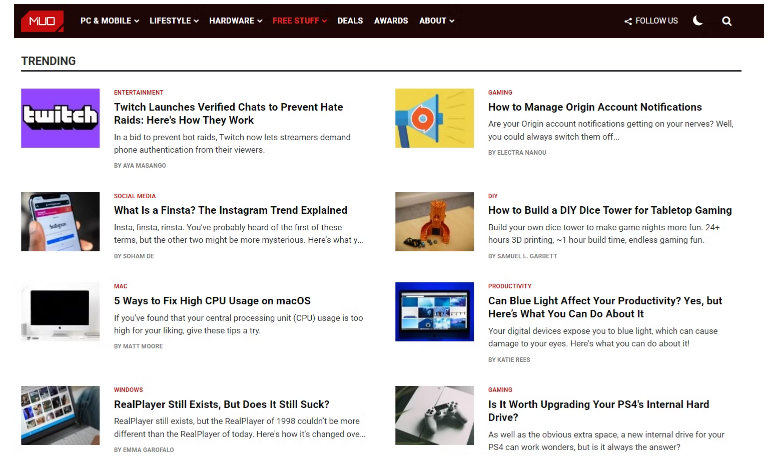Click the Gaming tag above Origin article
Screen dimensions: 779x464
500,93
